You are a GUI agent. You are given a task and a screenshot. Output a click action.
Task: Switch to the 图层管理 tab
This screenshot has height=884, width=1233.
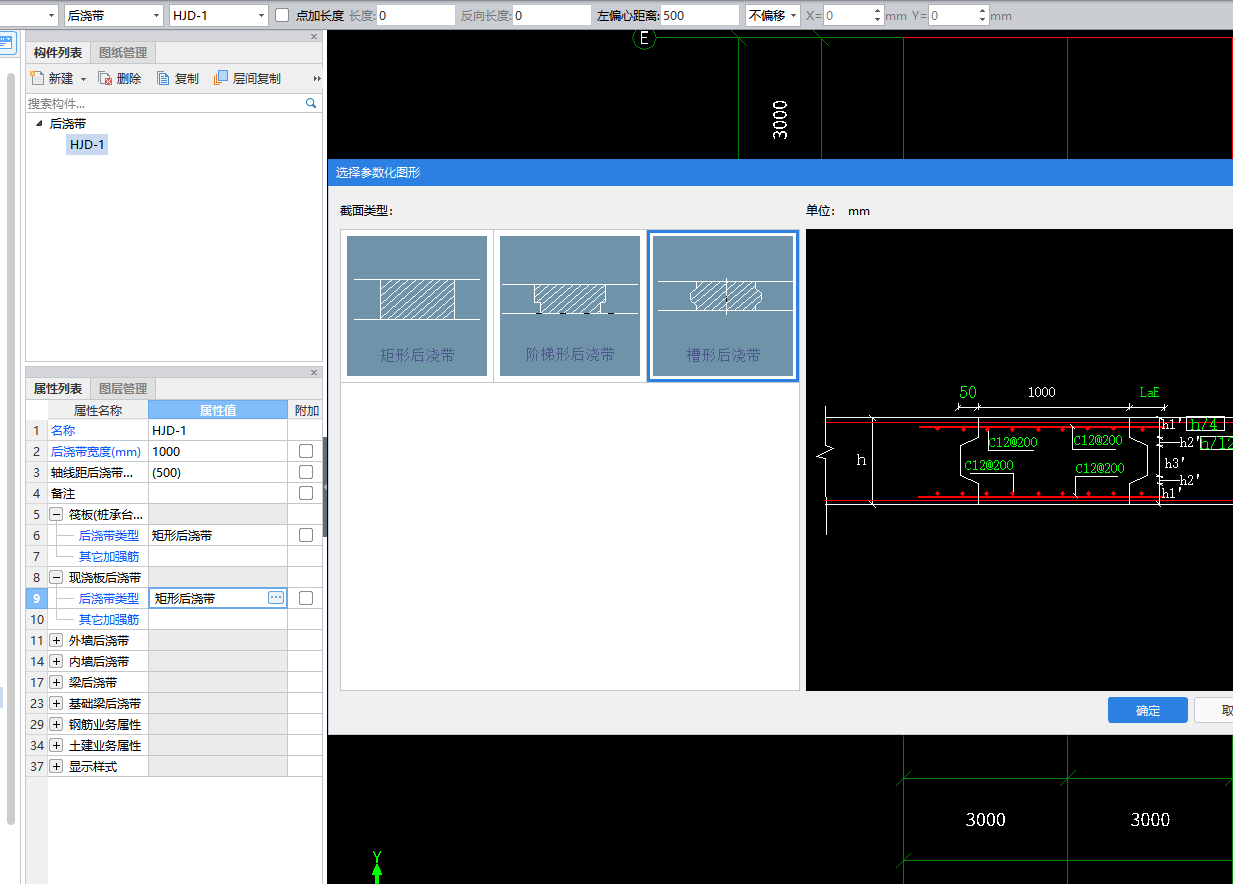(122, 389)
